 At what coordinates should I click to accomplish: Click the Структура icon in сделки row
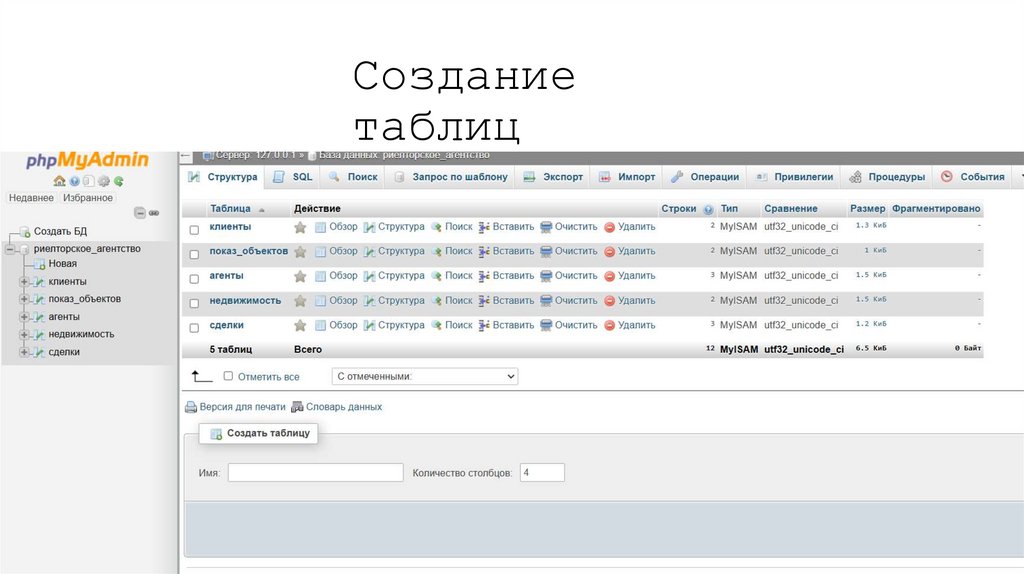[x=370, y=325]
